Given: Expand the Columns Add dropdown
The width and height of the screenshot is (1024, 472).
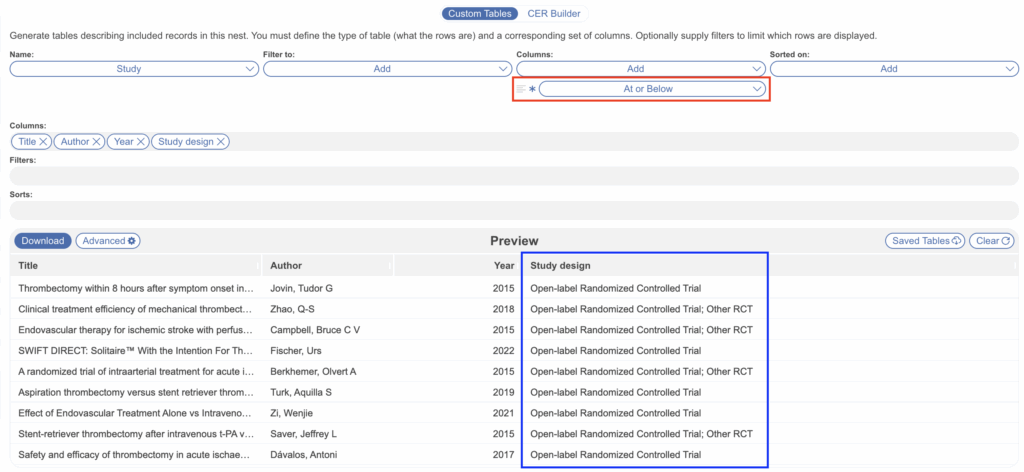Looking at the screenshot, I should pyautogui.click(x=641, y=69).
